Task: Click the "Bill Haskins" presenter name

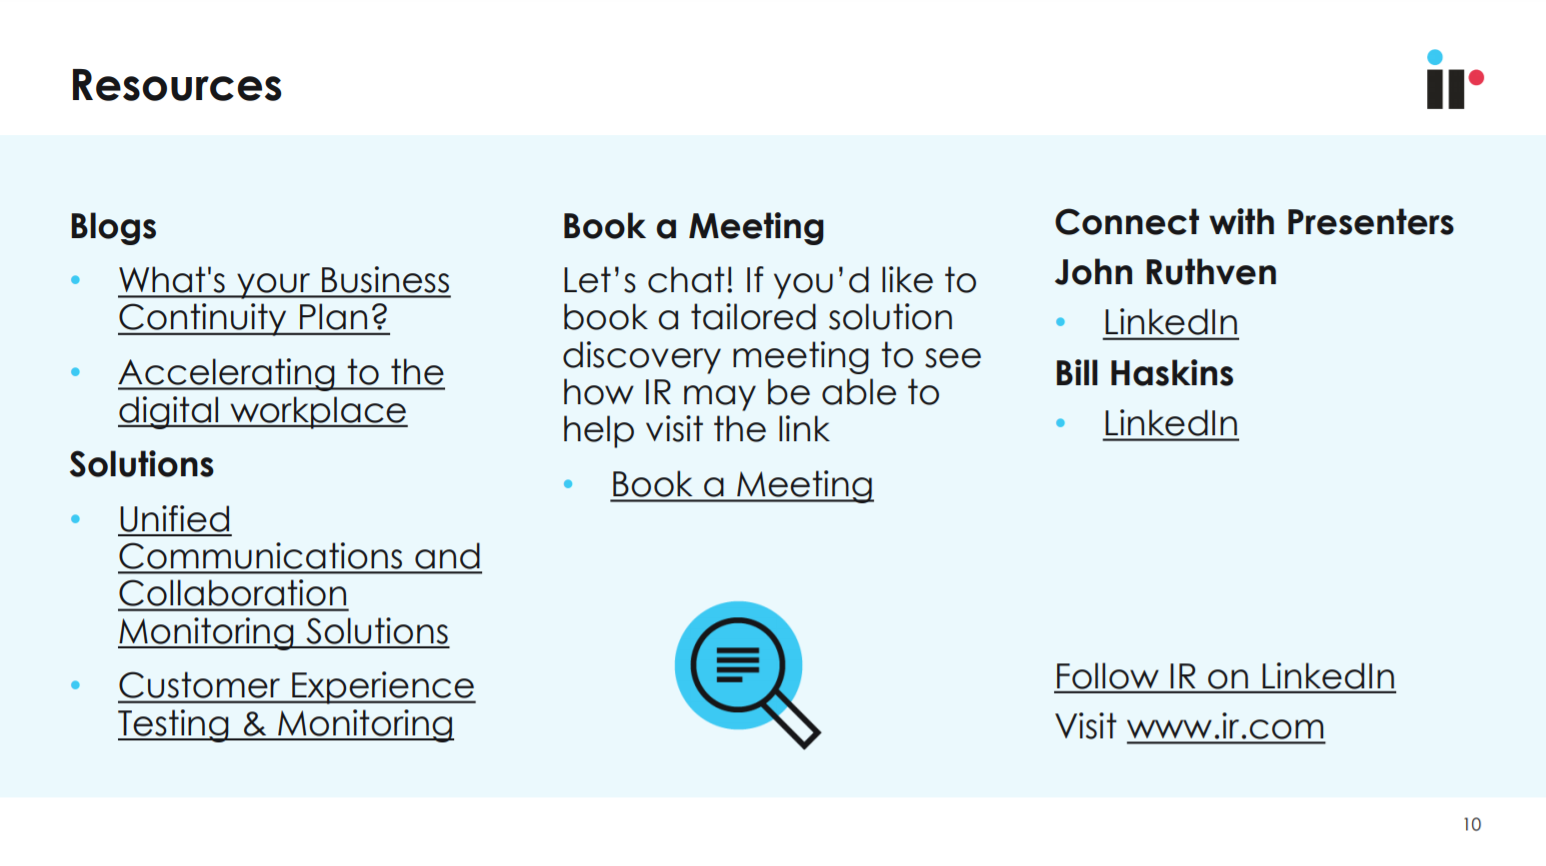Action: click(1144, 374)
